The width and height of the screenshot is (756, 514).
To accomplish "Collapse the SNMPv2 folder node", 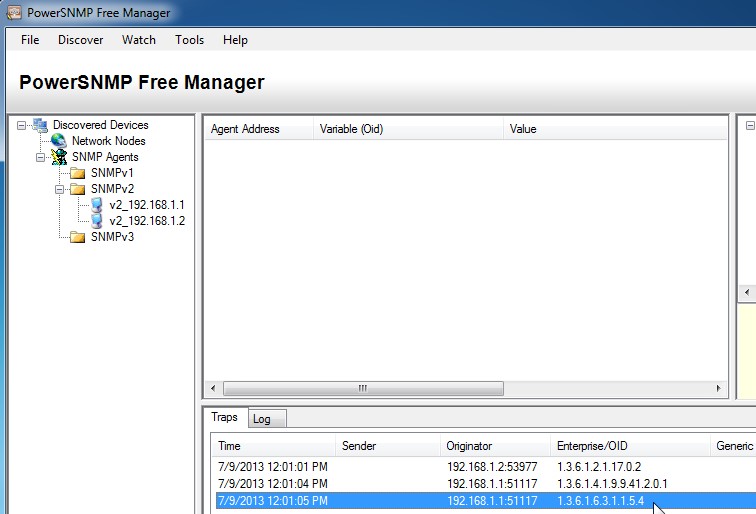I will [x=59, y=189].
